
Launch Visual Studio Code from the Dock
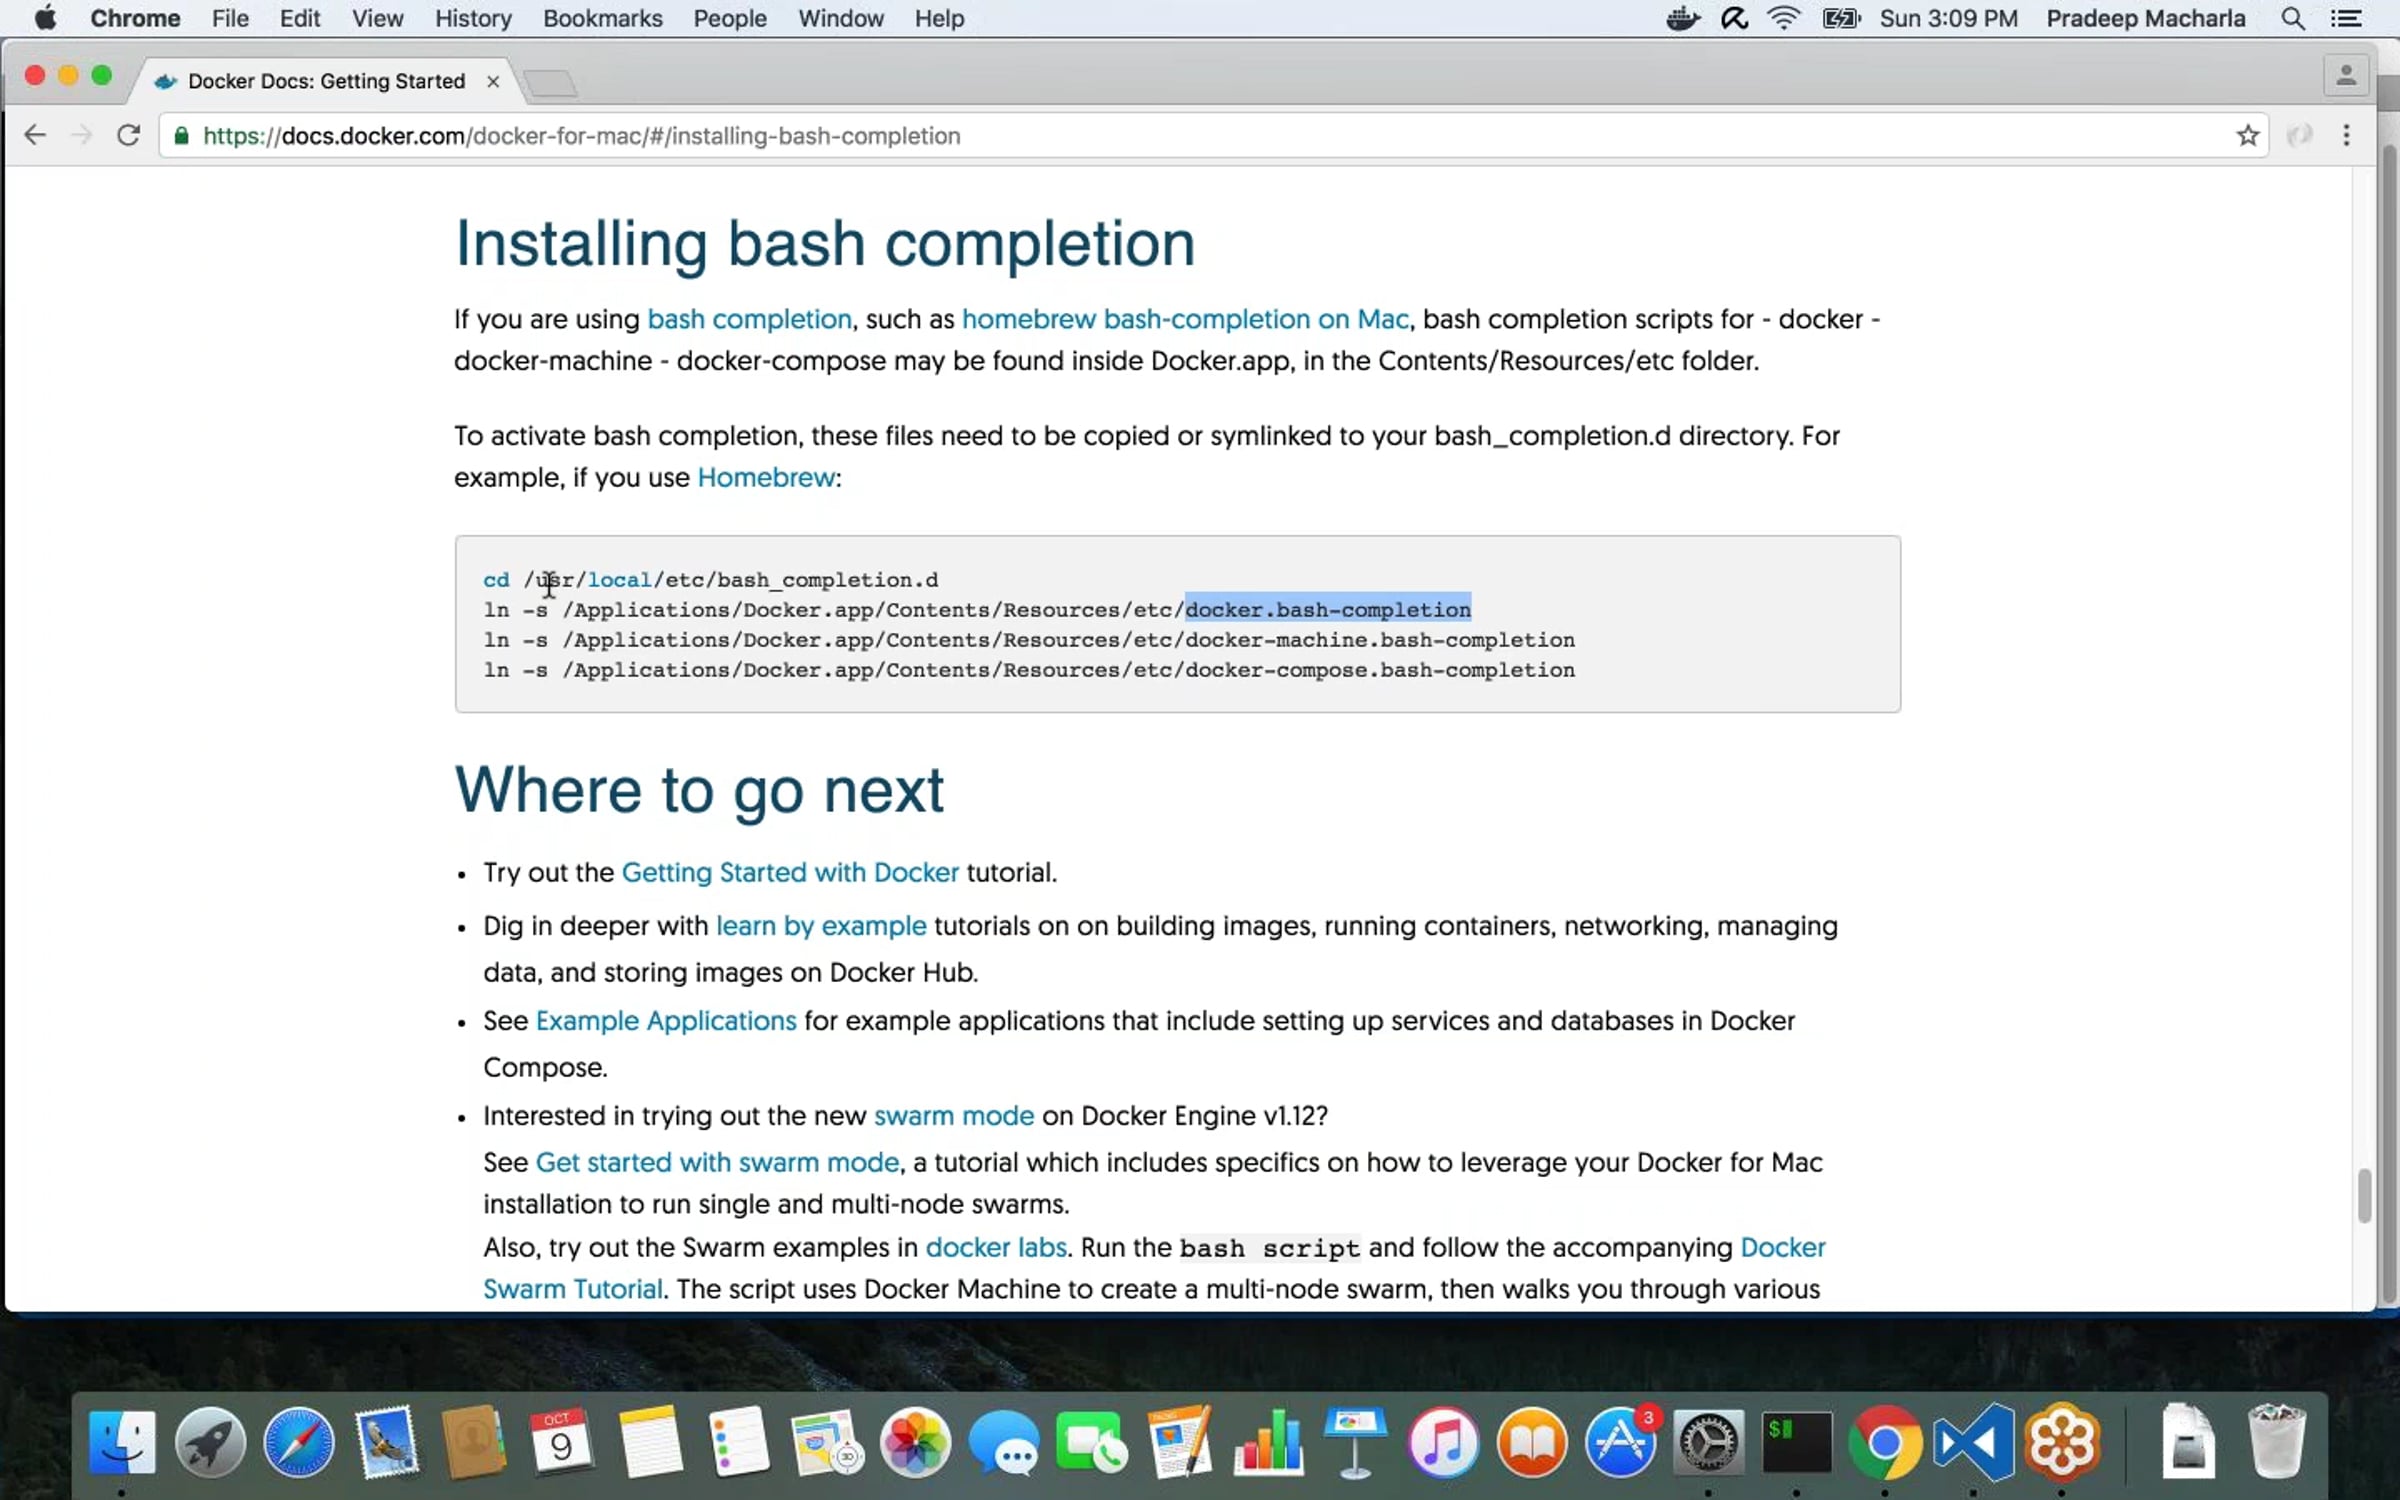click(1974, 1442)
